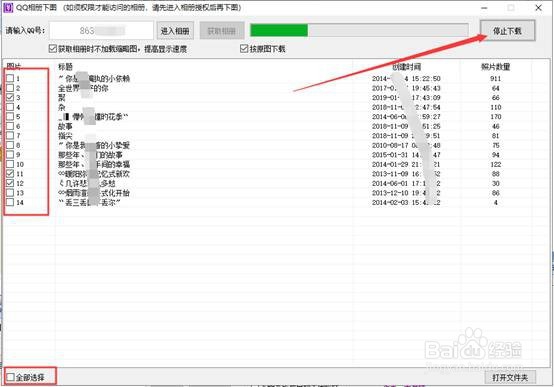Click the photo count 110
The image size is (554, 387).
(495, 107)
